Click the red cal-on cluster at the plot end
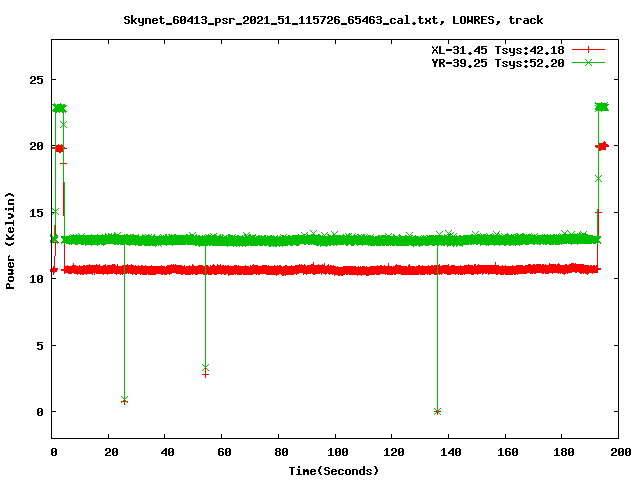This screenshot has width=640, height=480. click(602, 146)
